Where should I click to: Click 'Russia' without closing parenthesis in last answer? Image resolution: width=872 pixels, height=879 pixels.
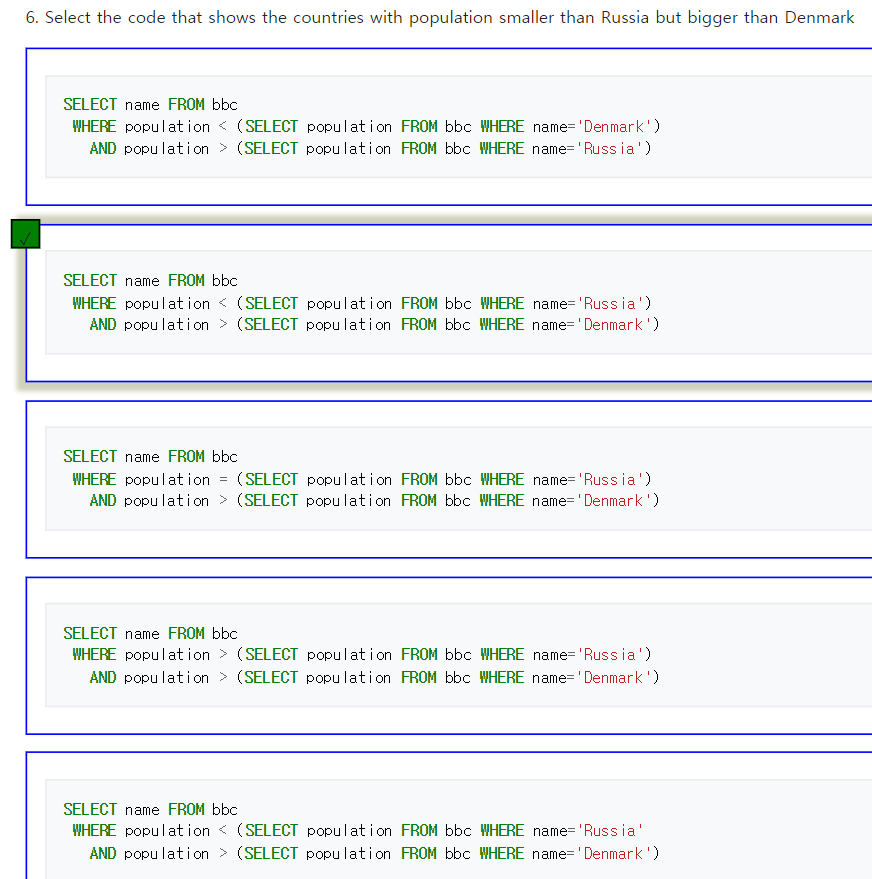[610, 831]
